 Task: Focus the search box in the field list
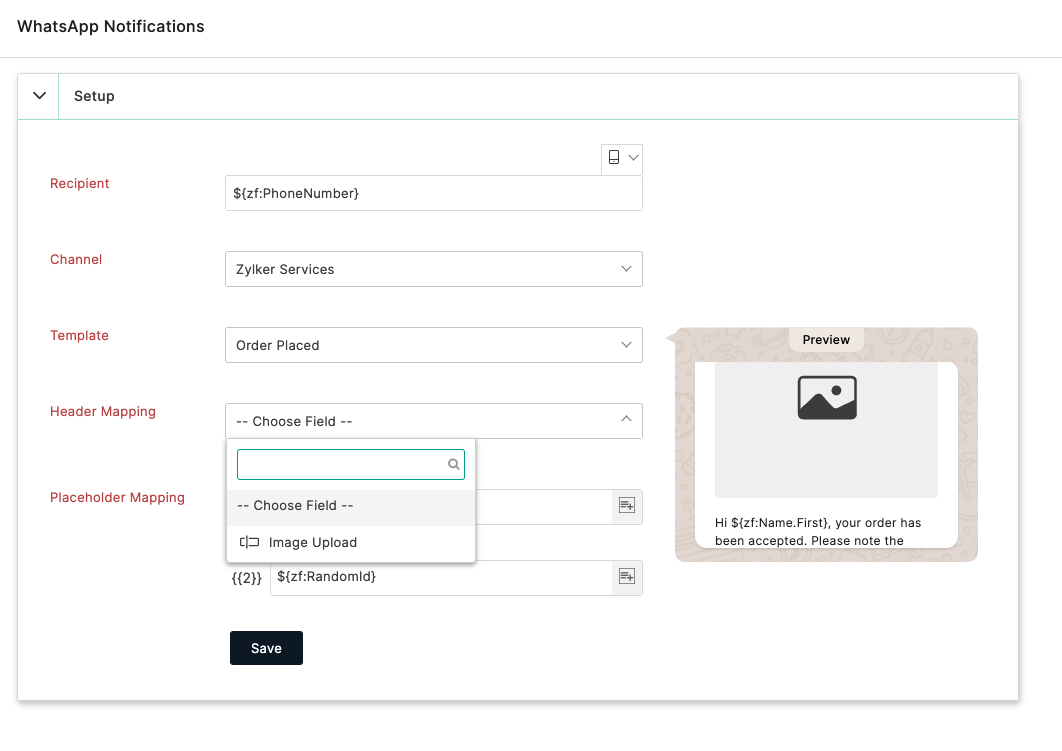pos(340,464)
